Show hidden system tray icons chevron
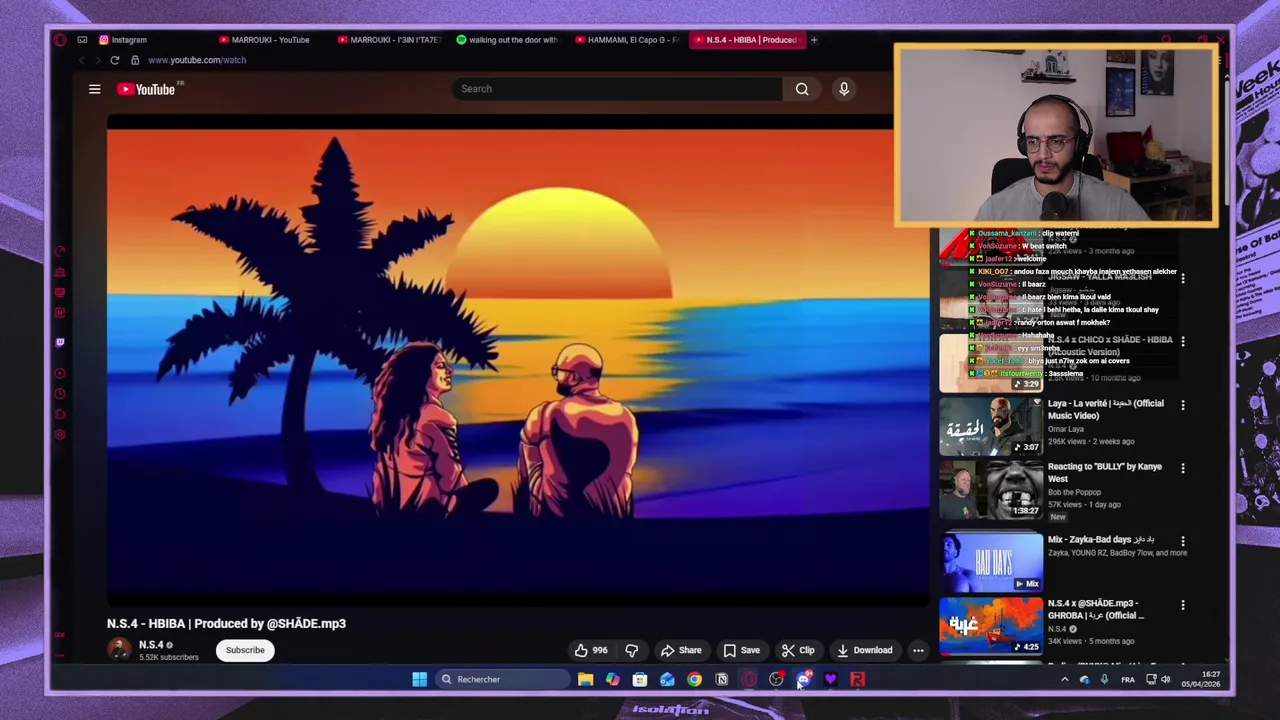1280x720 pixels. click(x=1065, y=680)
